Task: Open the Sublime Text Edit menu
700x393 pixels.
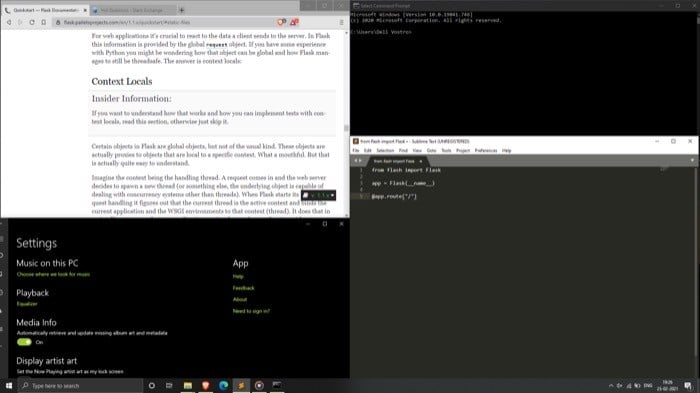Action: point(367,151)
